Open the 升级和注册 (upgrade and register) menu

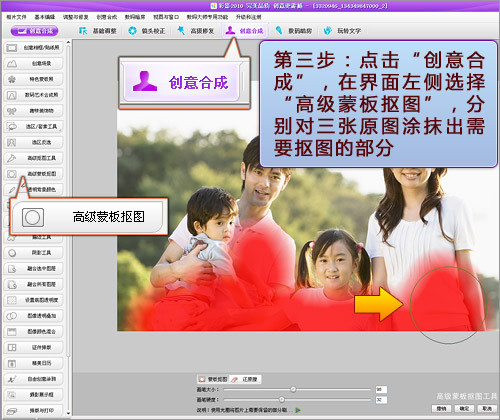[249, 17]
